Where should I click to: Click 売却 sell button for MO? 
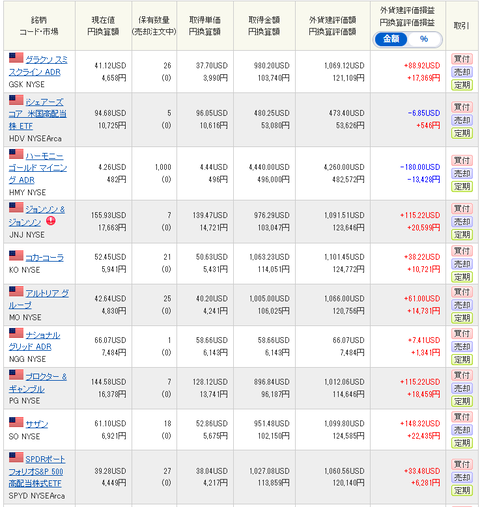click(462, 305)
